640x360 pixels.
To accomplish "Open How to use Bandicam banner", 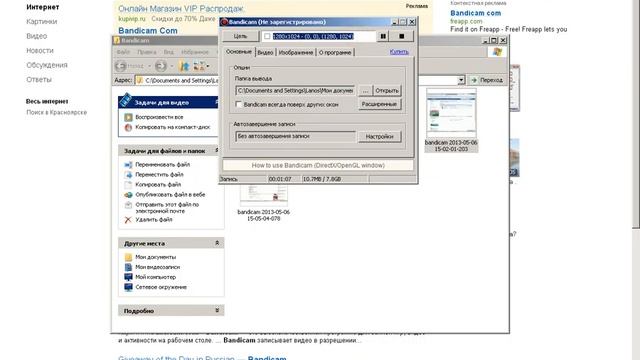I will [x=318, y=165].
